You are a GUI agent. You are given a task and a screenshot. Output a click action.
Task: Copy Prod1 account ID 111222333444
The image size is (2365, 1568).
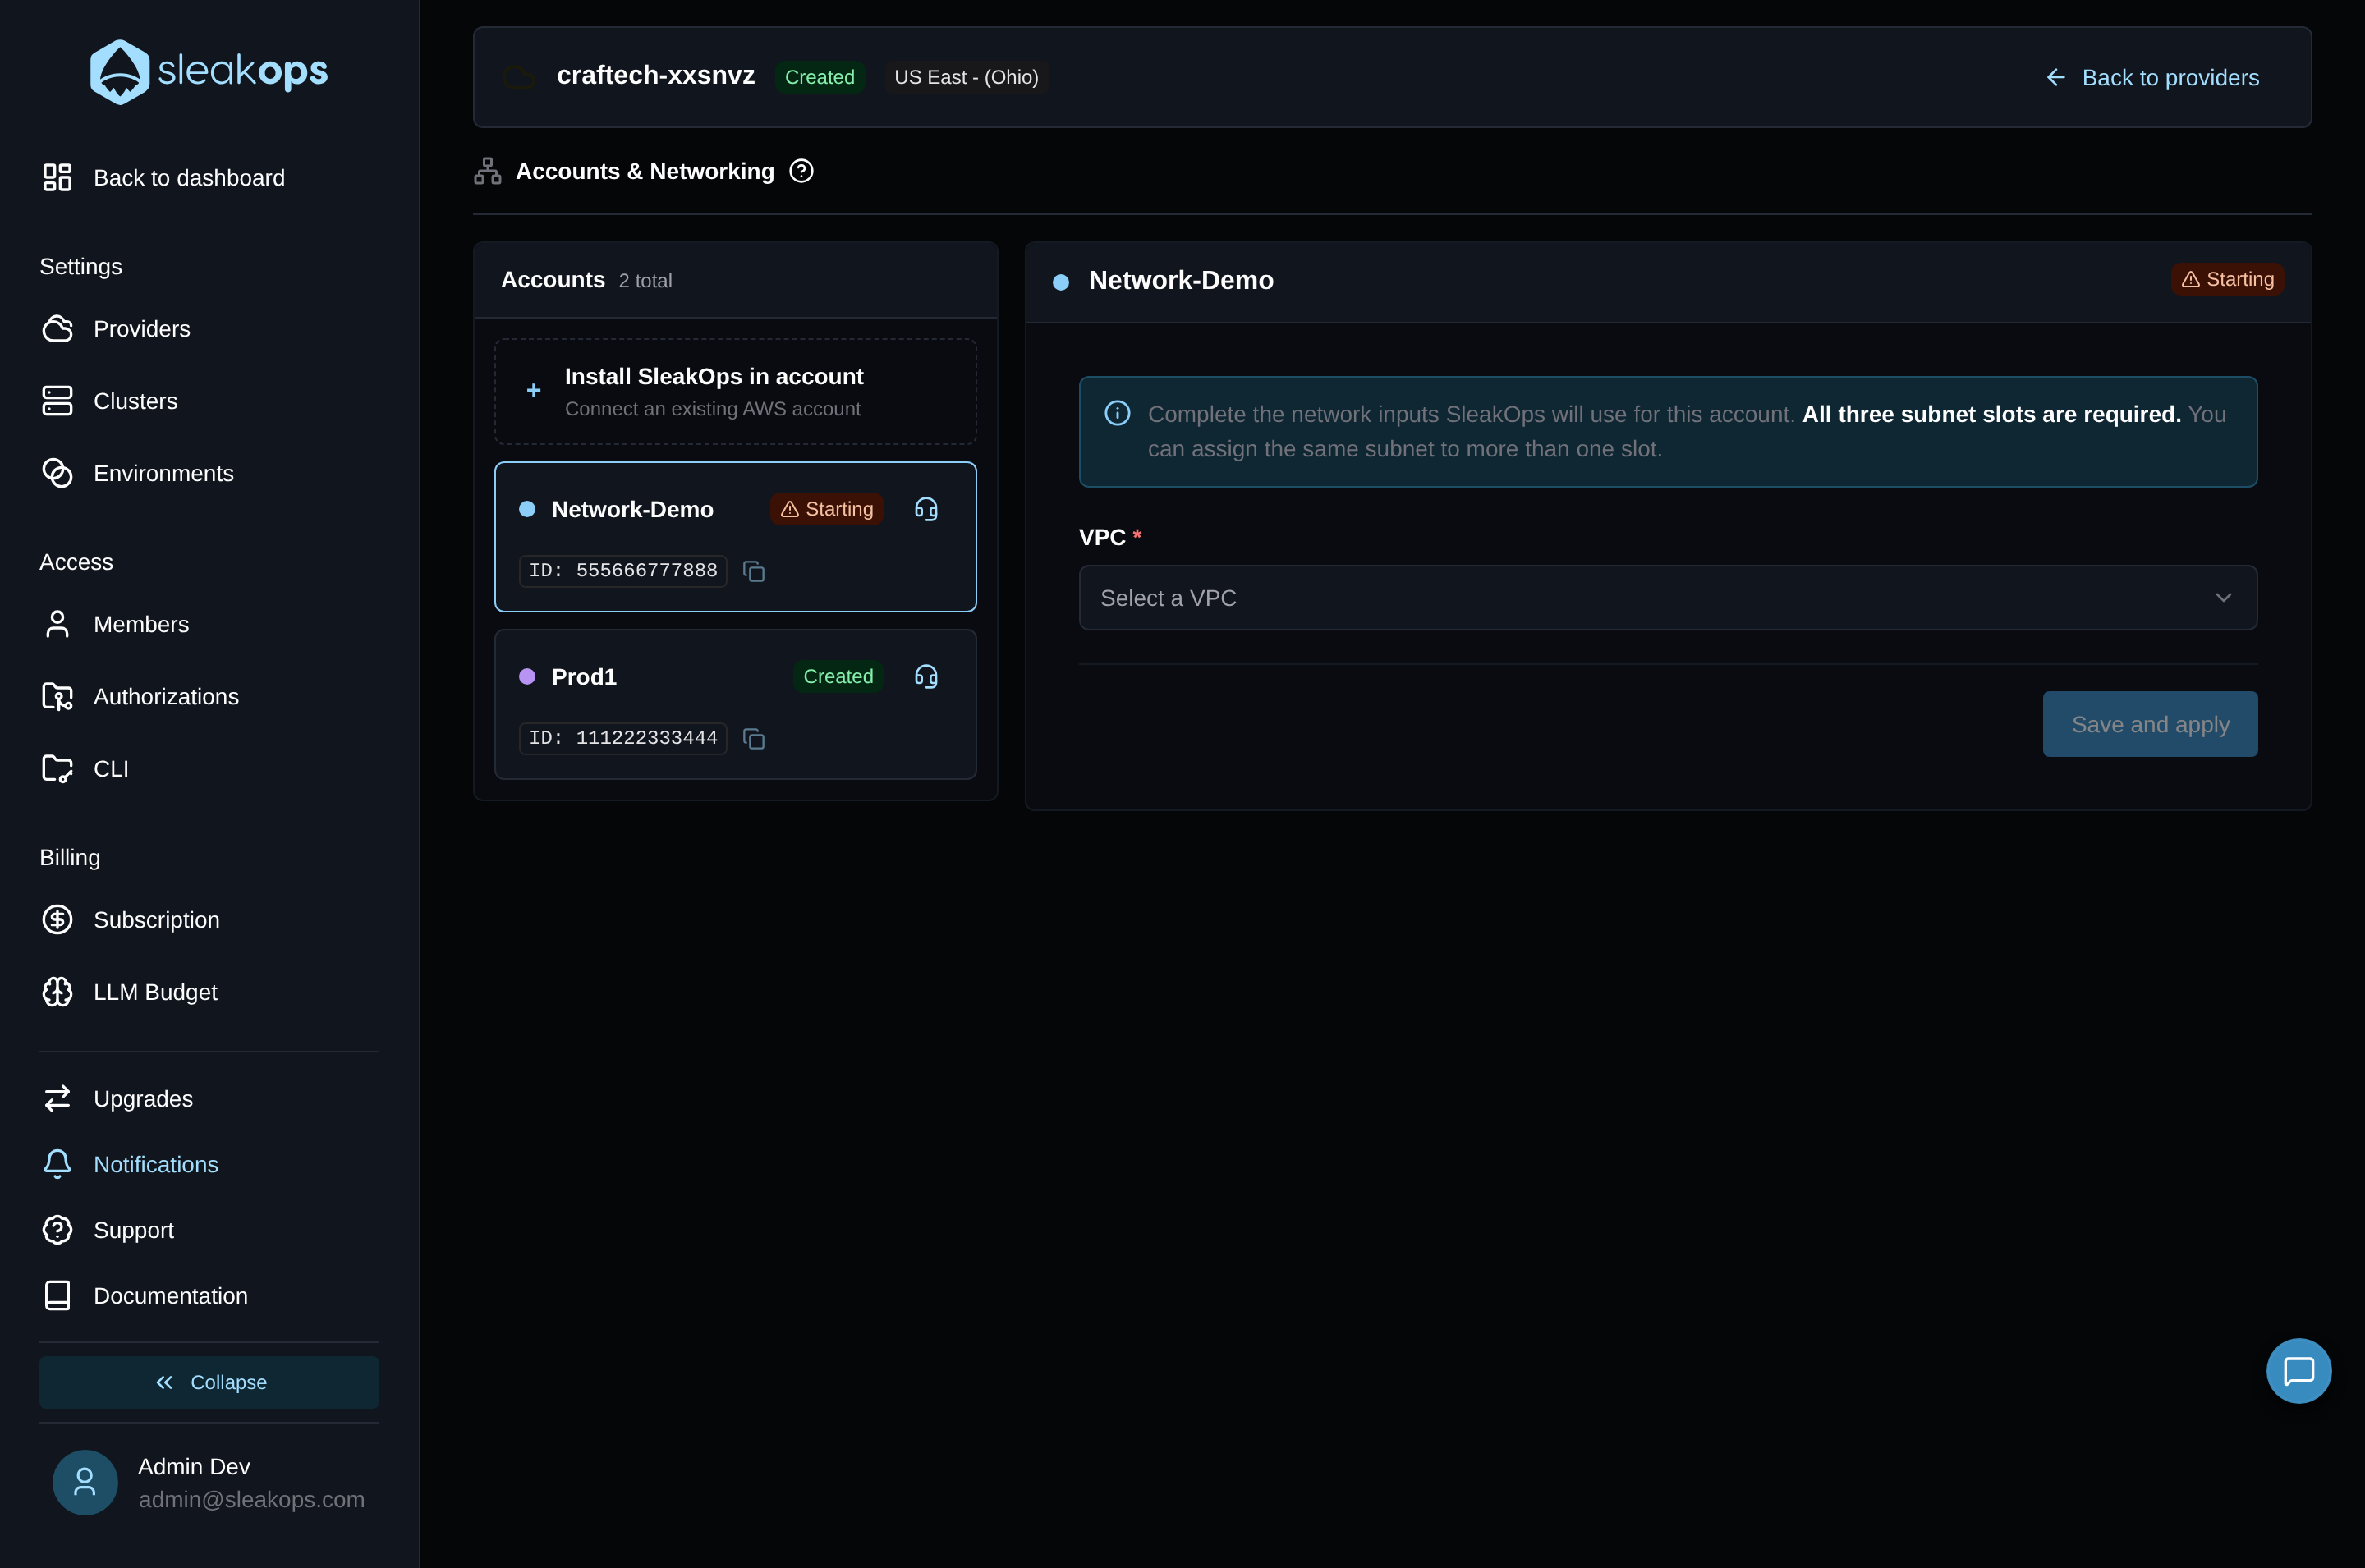[754, 739]
